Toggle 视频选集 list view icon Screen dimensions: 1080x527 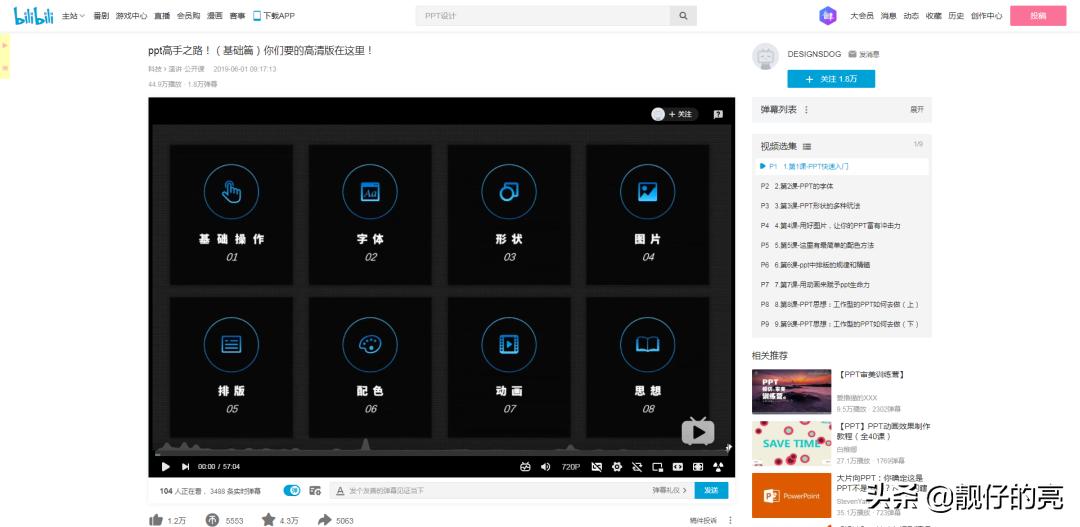(x=807, y=147)
